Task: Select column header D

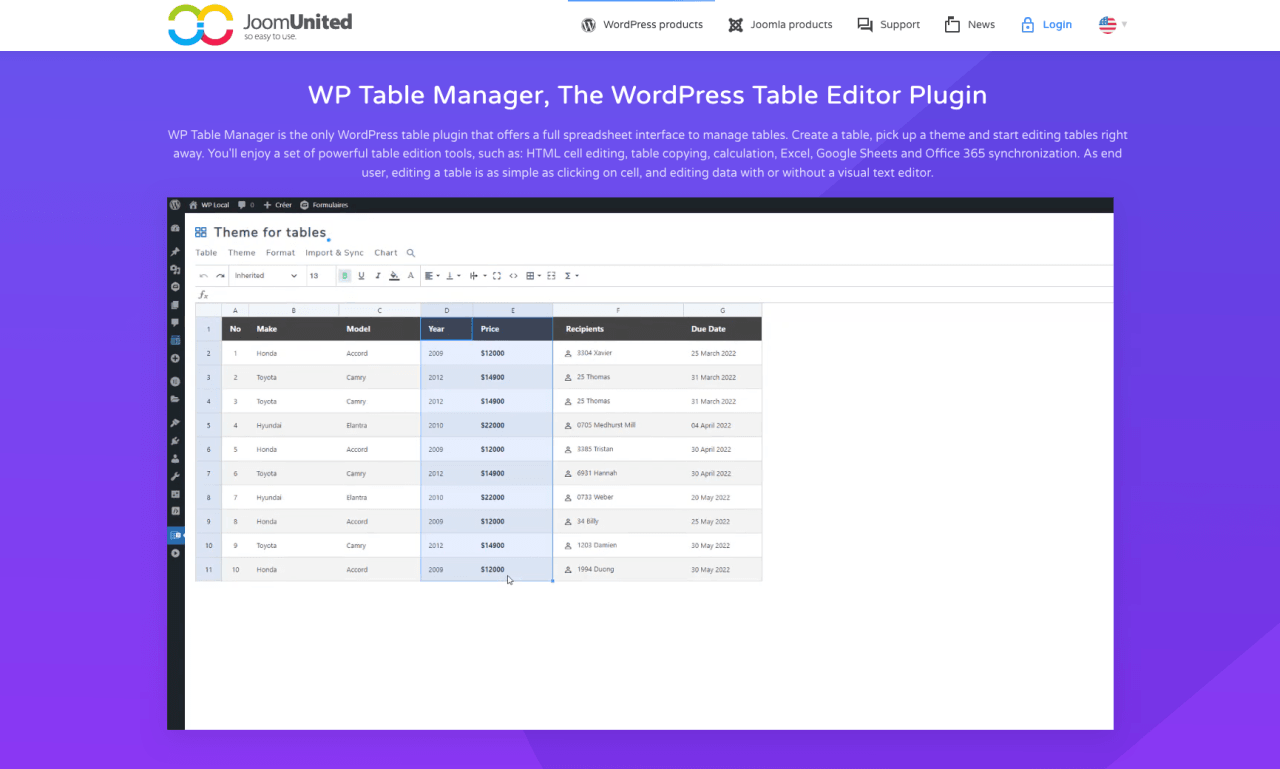Action: [x=446, y=310]
